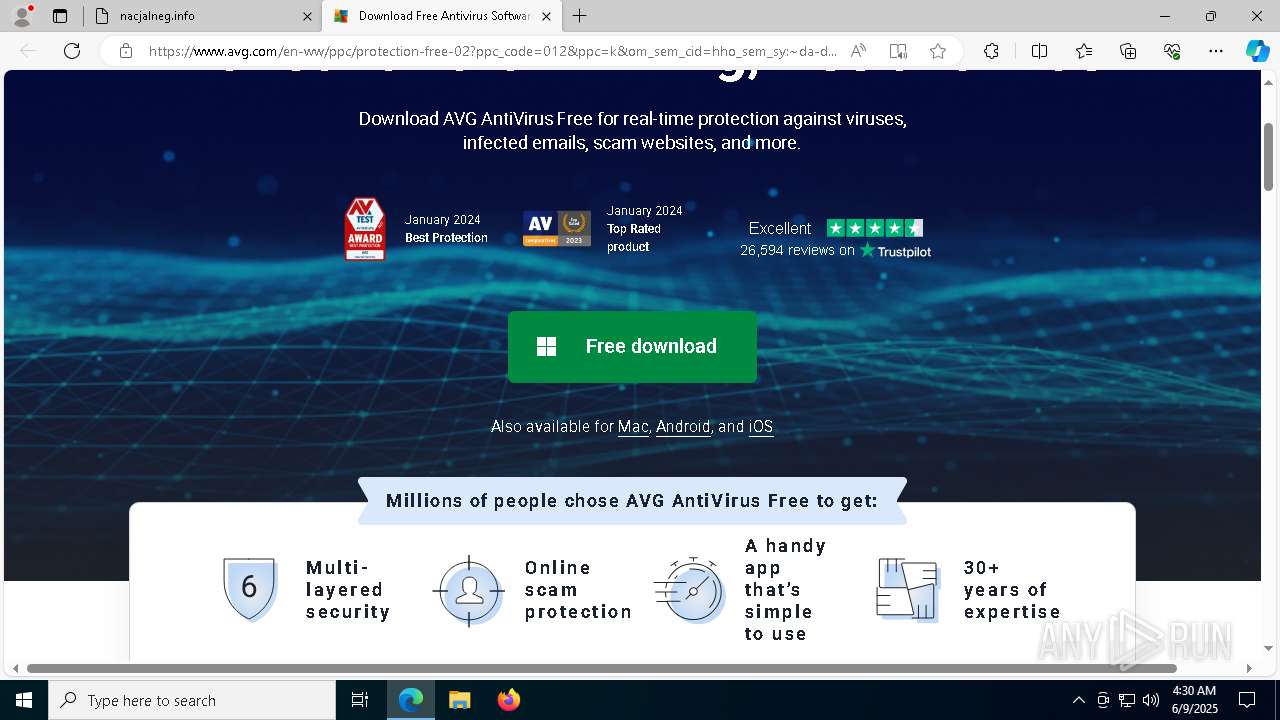Open the Mac download link
This screenshot has width=1280, height=720.
point(633,427)
